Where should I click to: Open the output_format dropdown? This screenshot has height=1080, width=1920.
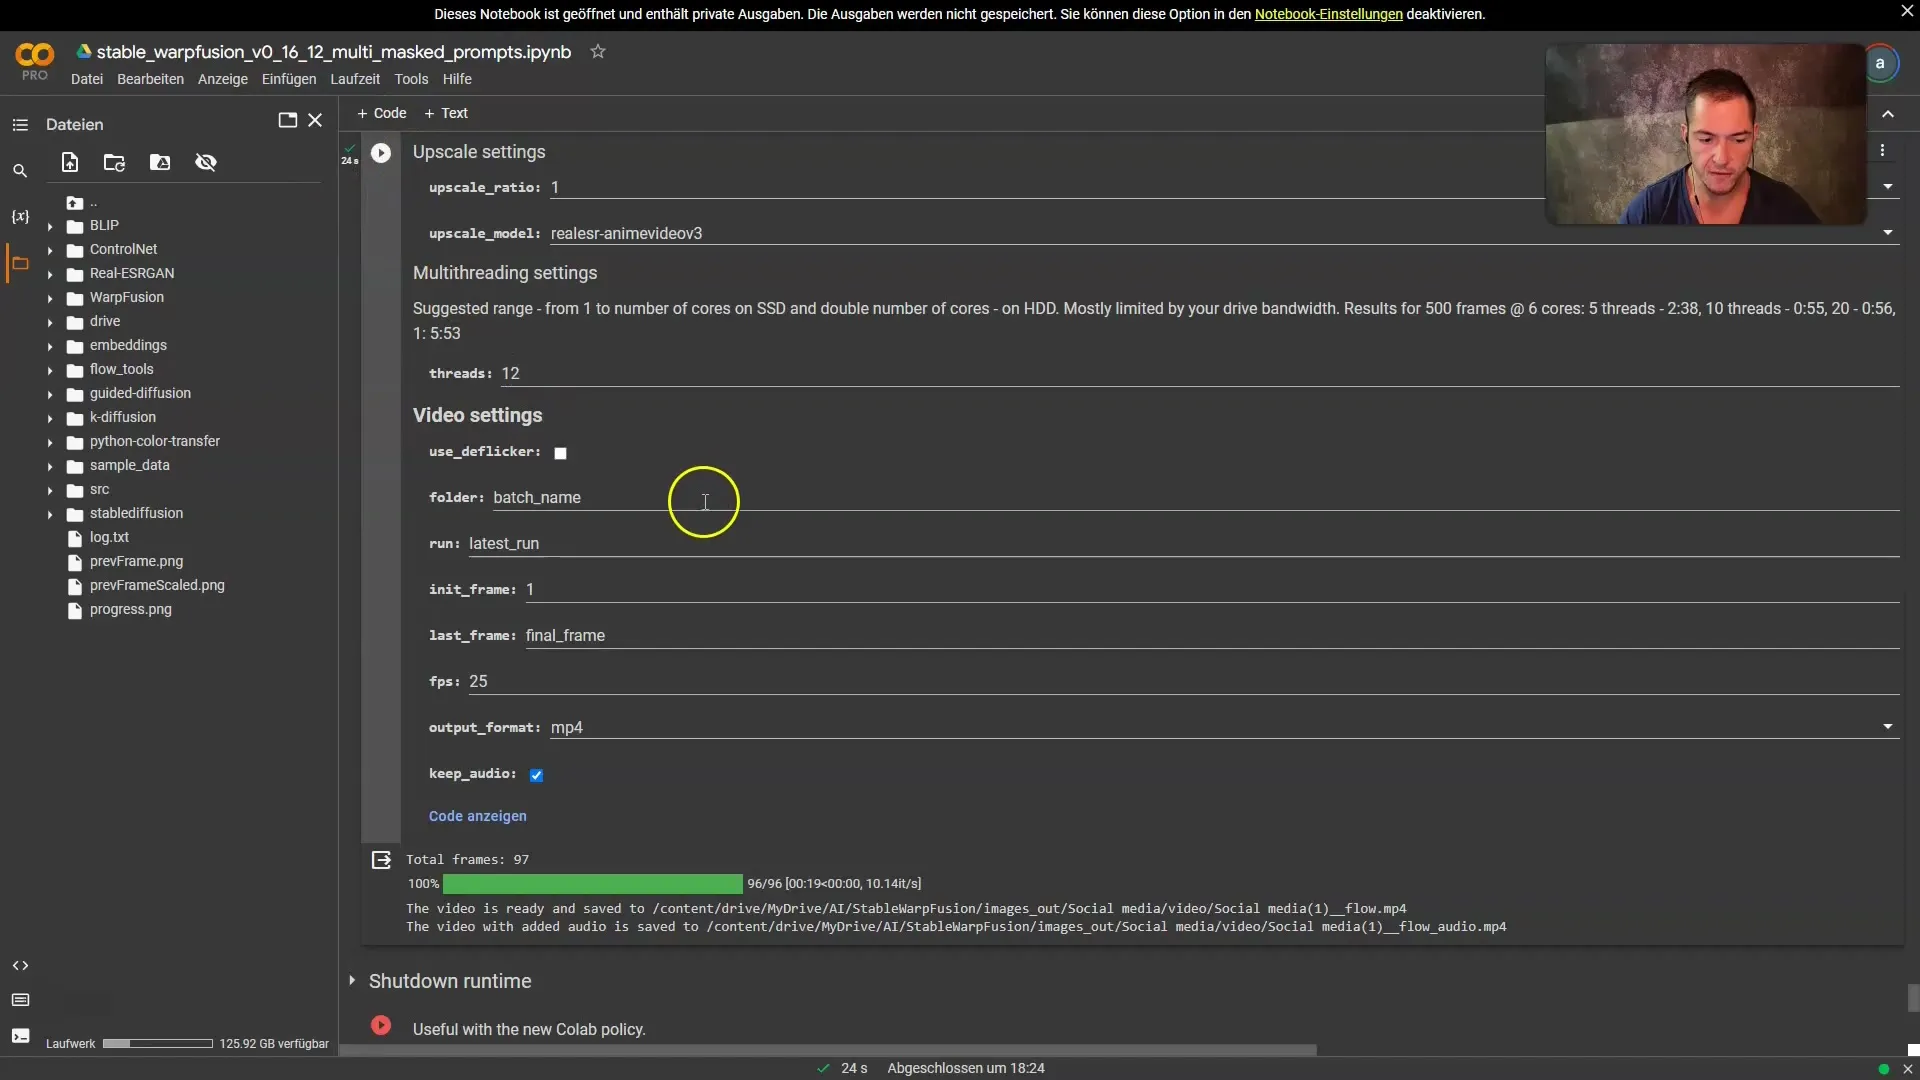pos(1224,727)
